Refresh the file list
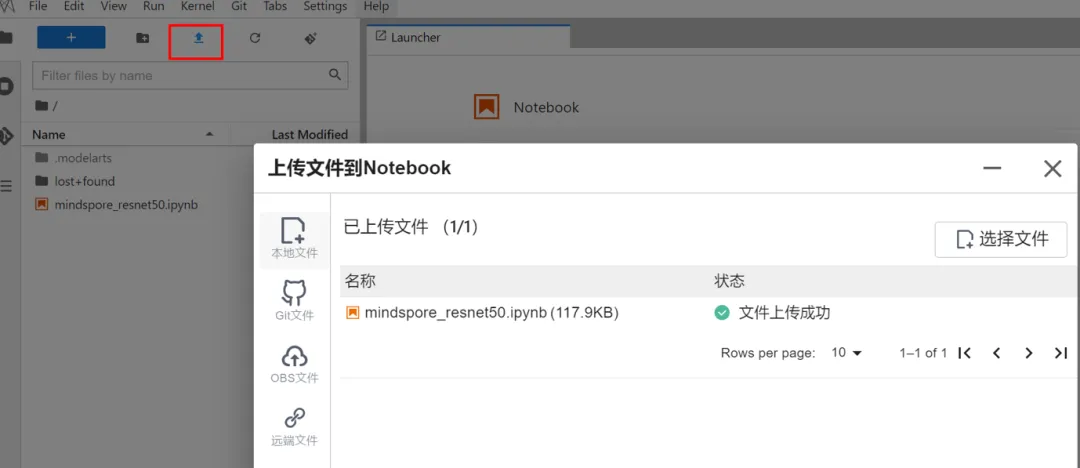This screenshot has width=1080, height=468. tap(255, 38)
